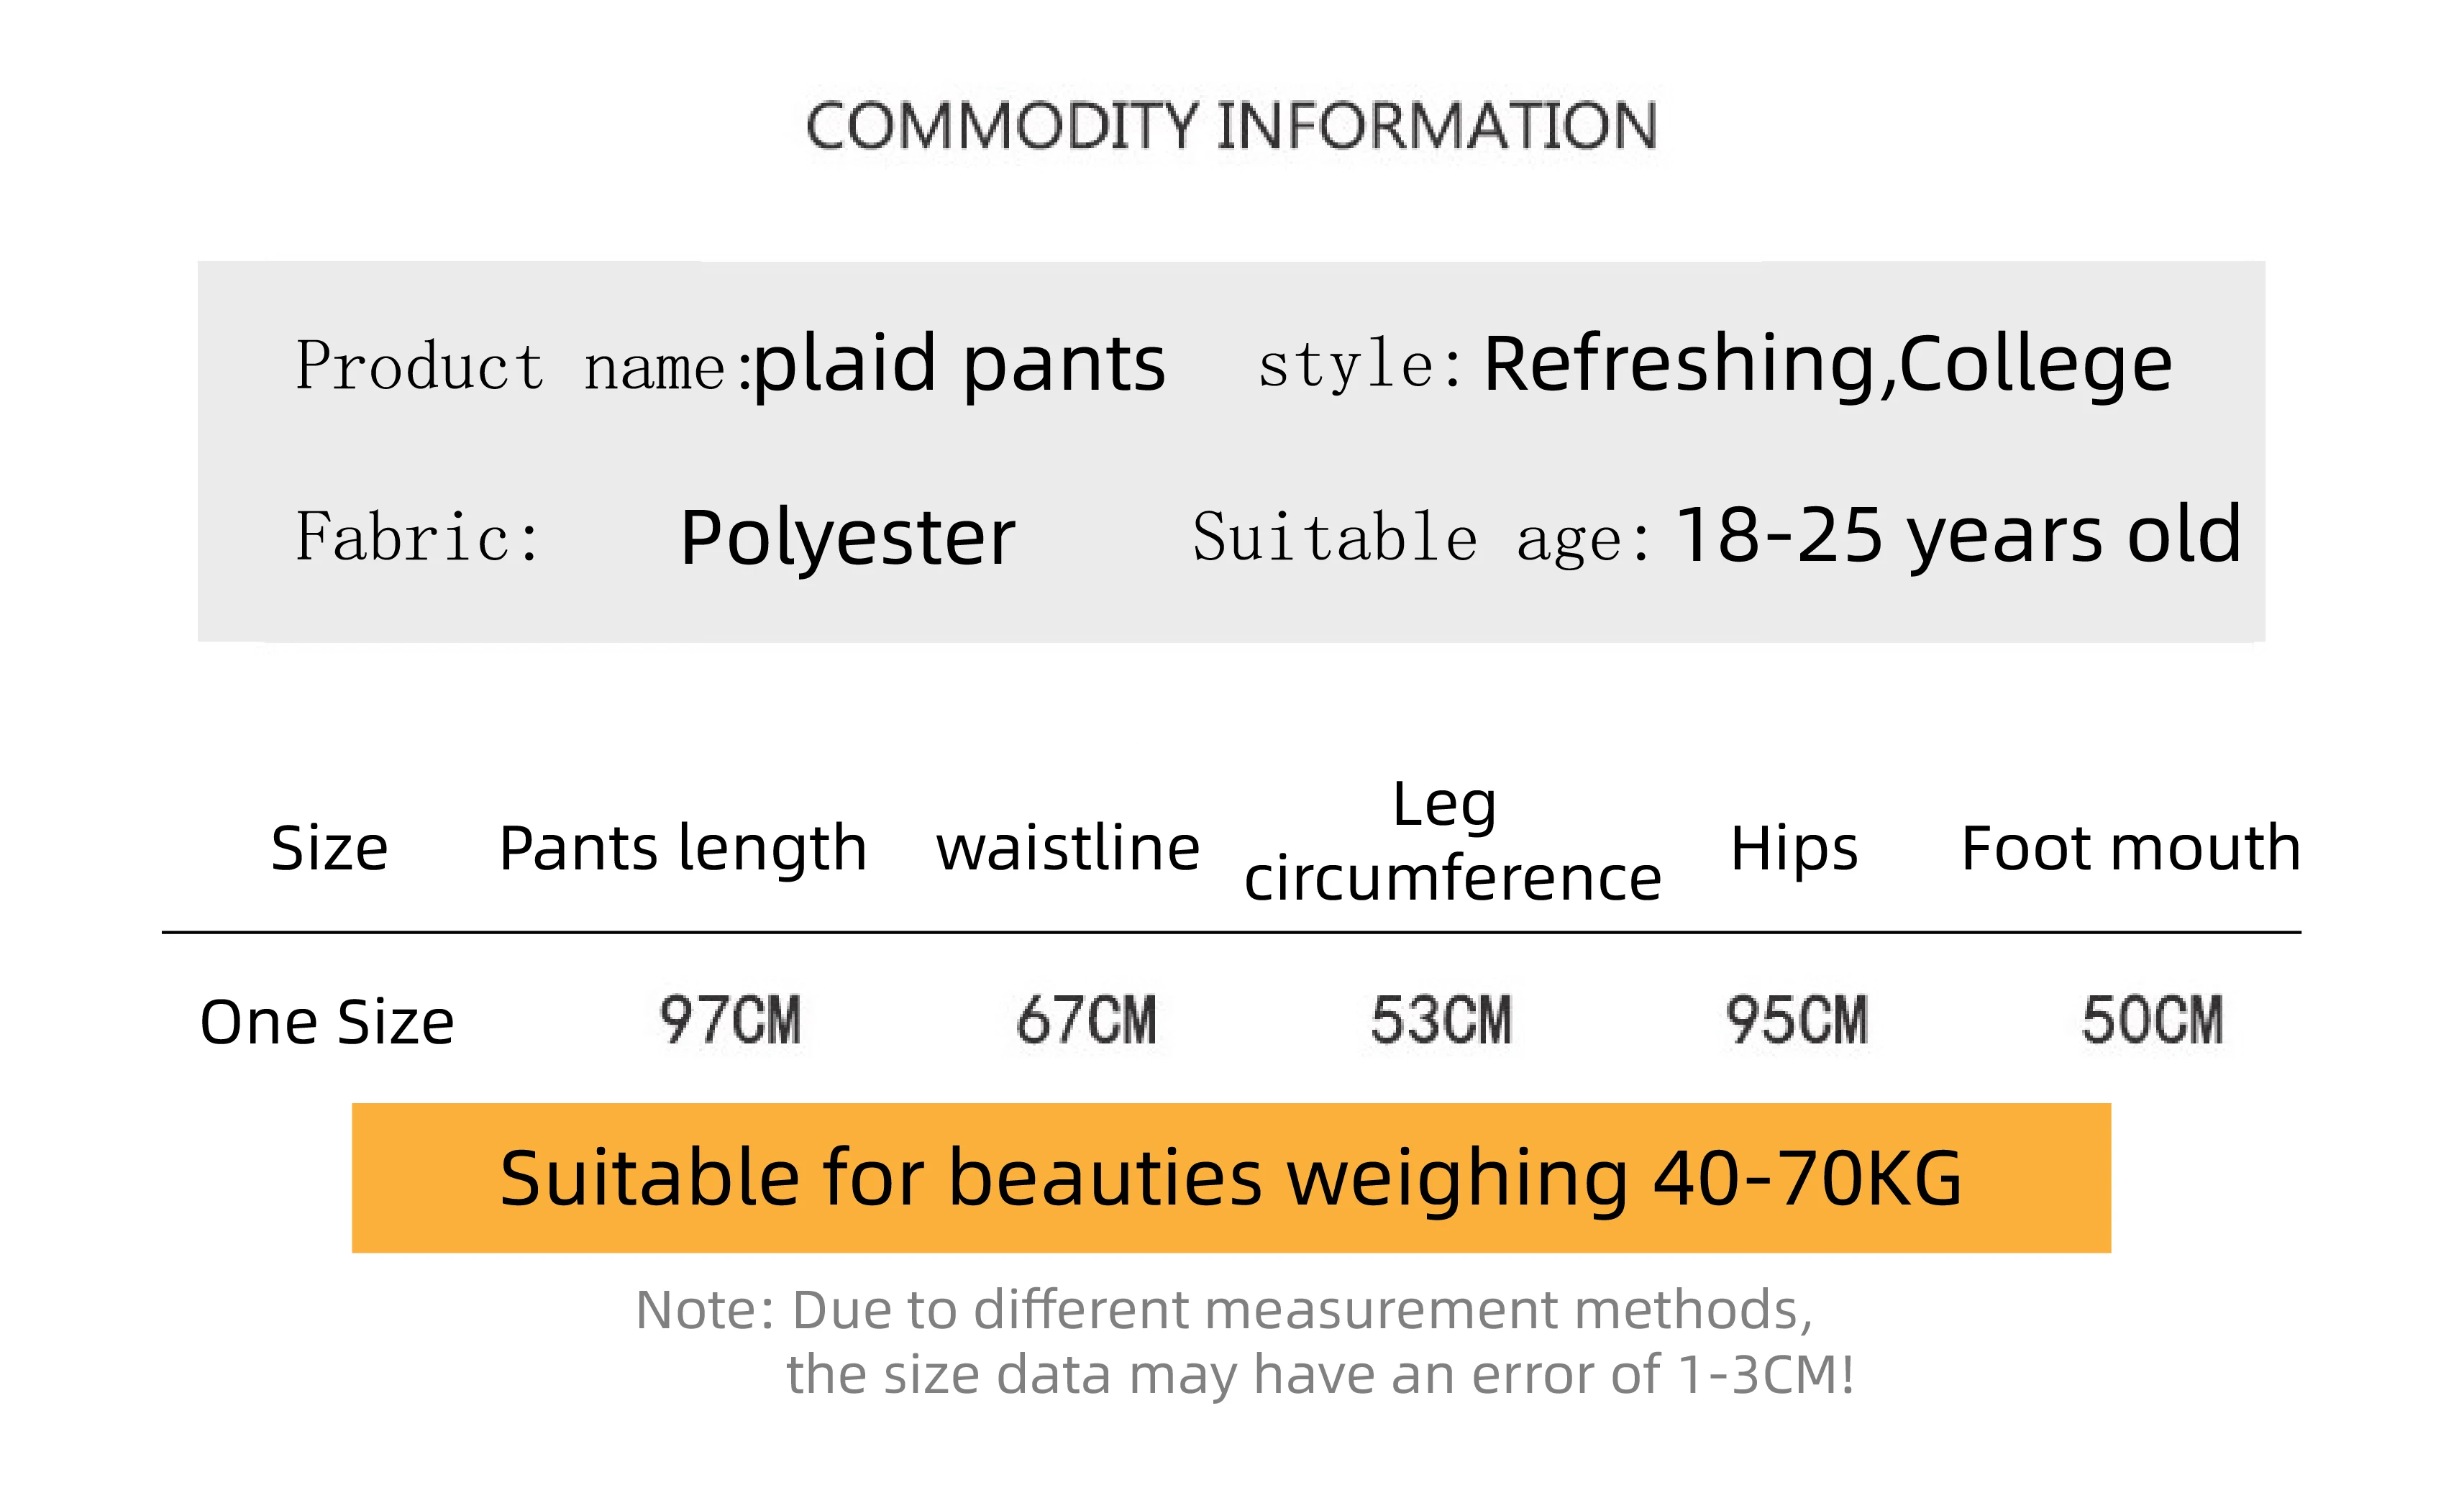Screen dimensions: 2464x1485
Task: Click the Refreshing,College style text
Action: [x=1828, y=365]
